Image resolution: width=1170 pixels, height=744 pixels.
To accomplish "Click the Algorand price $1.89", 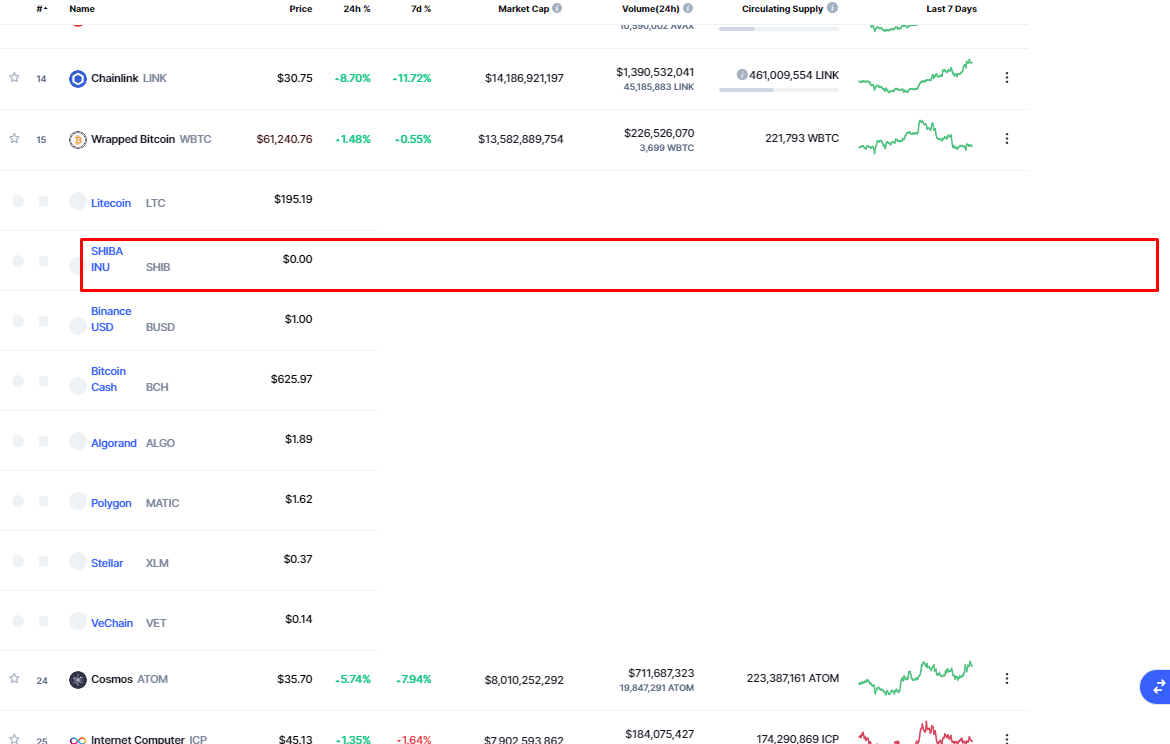I will 298,440.
